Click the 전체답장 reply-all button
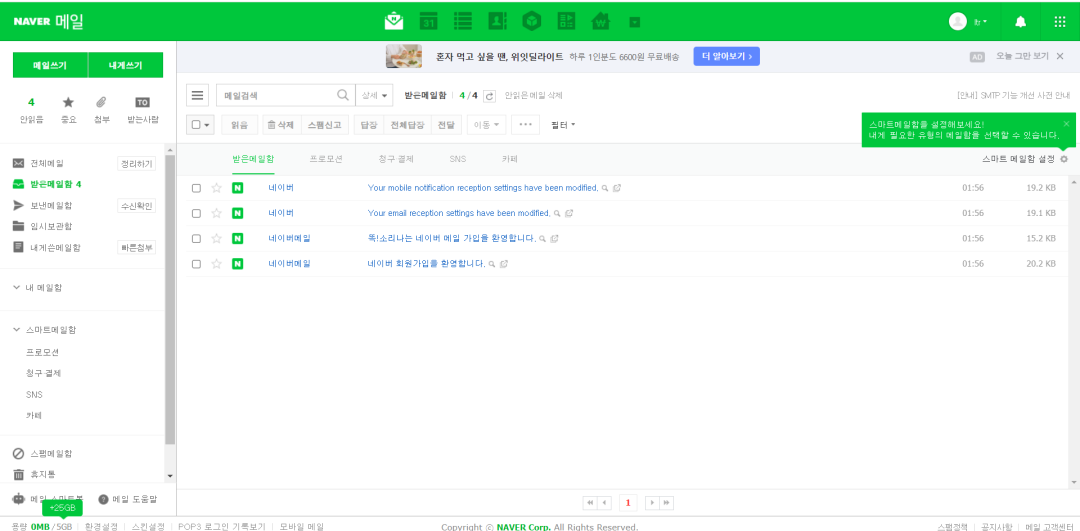 407,125
